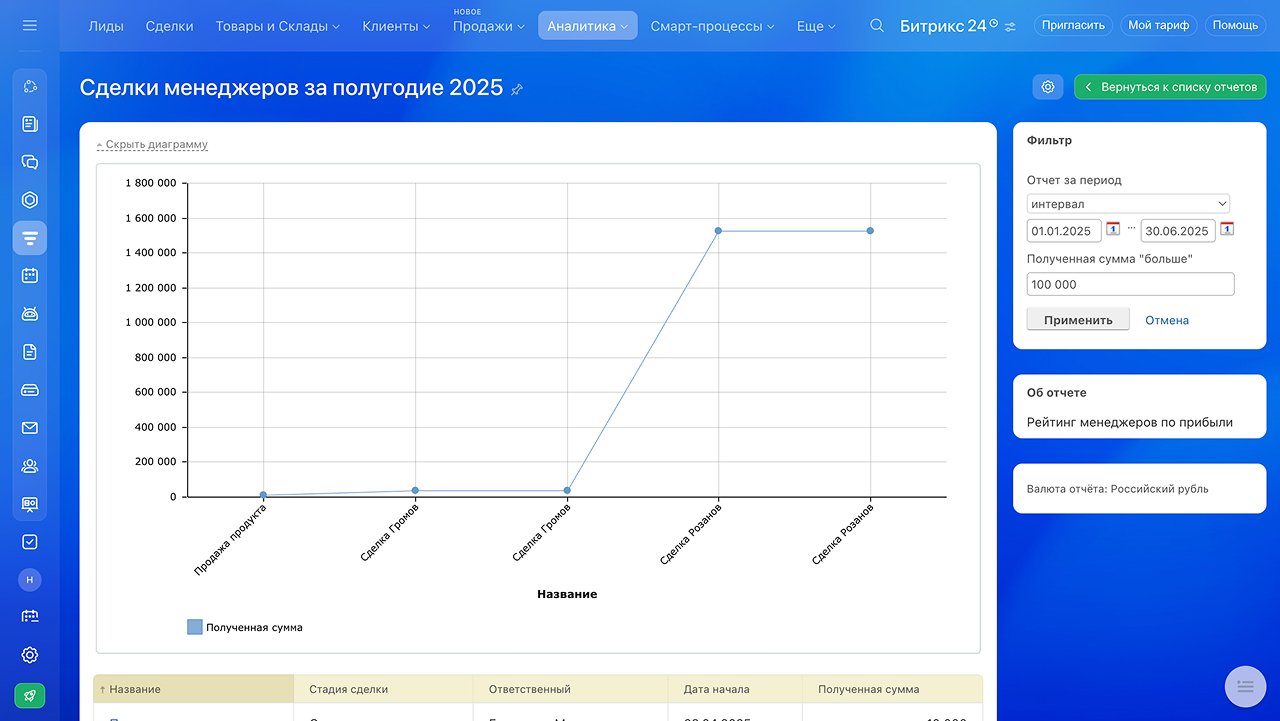Click the 'Валюта отчёта: Российский рубль' text
This screenshot has width=1280, height=721.
[1118, 489]
